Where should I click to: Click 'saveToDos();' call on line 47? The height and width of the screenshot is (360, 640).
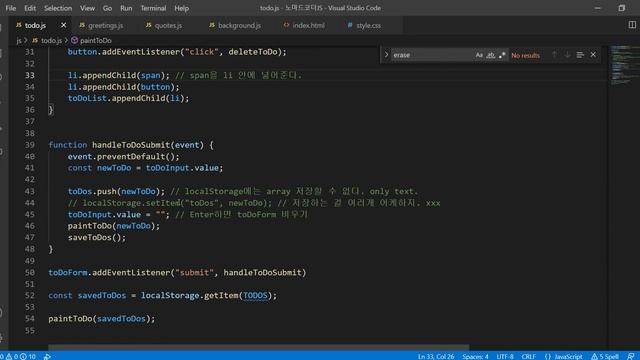(x=97, y=238)
